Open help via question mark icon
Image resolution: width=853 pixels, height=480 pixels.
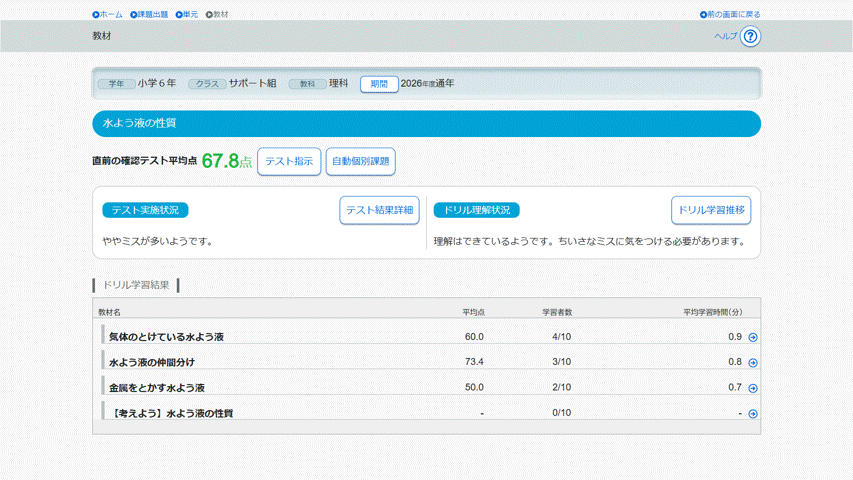tap(750, 36)
